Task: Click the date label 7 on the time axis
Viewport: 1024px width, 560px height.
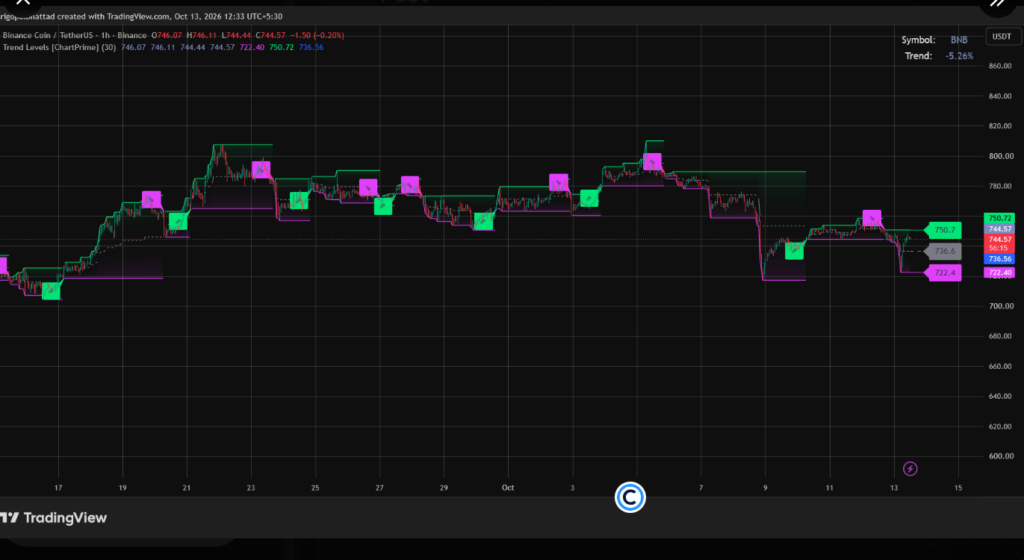Action: click(701, 488)
